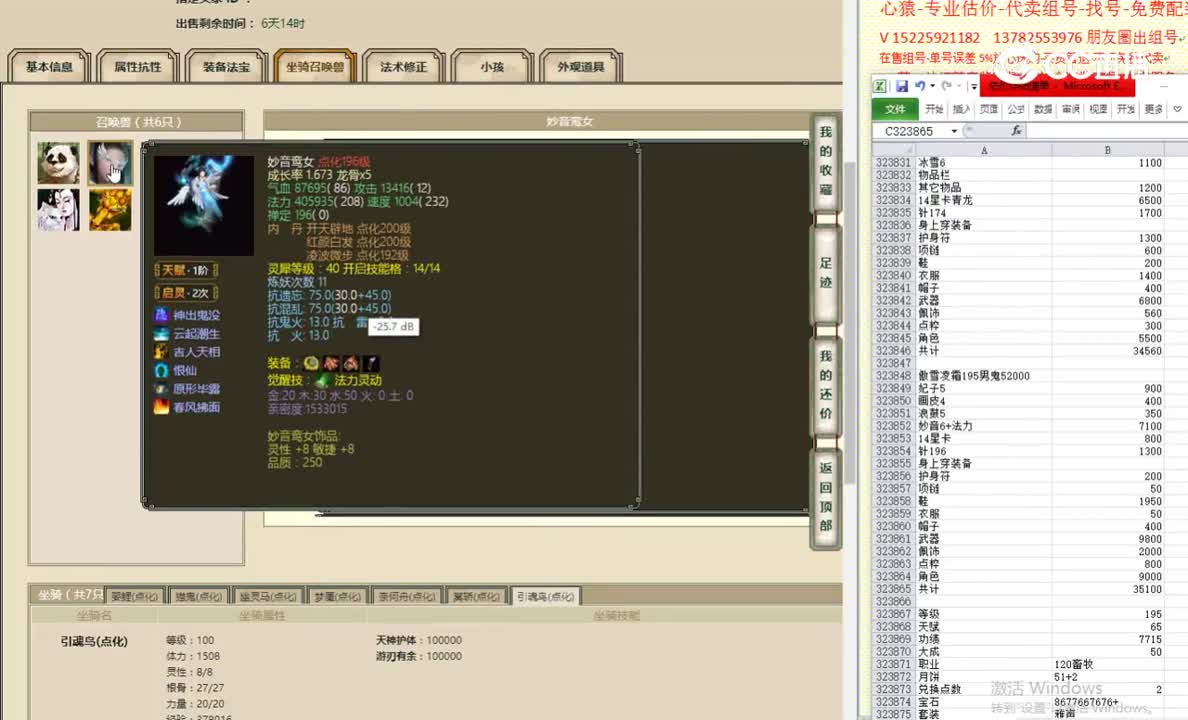Select the 坐骑召唤兽 tab

pyautogui.click(x=315, y=67)
